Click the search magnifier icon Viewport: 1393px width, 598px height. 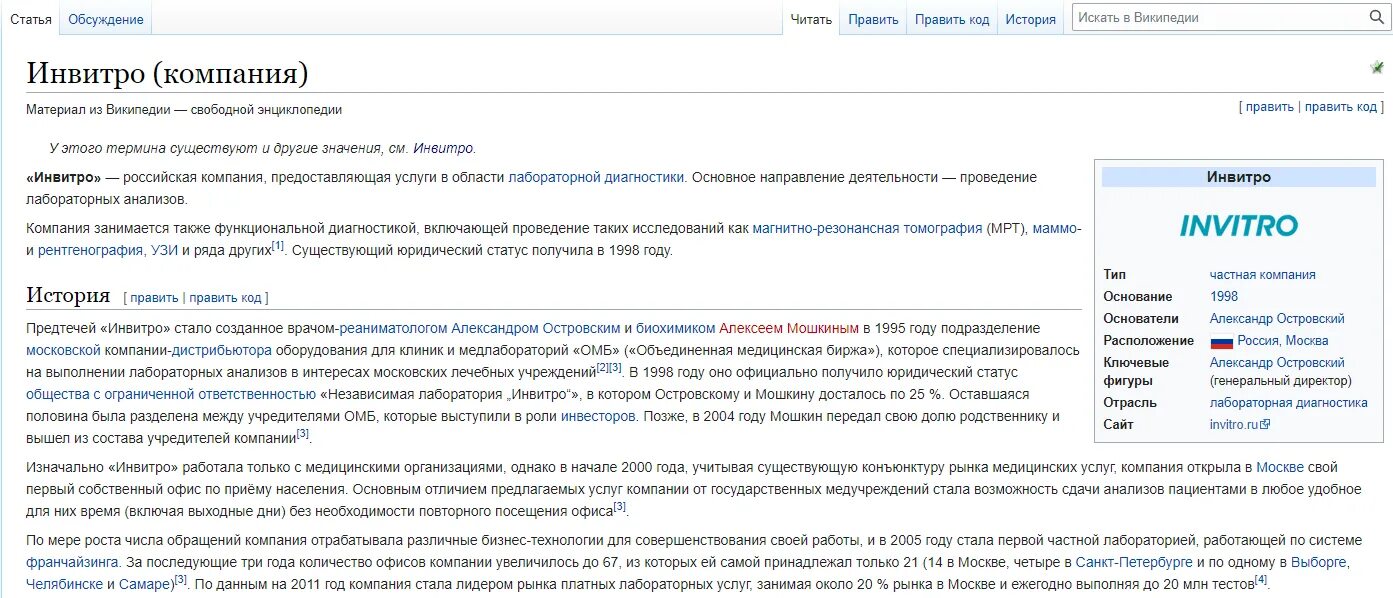(x=1377, y=17)
